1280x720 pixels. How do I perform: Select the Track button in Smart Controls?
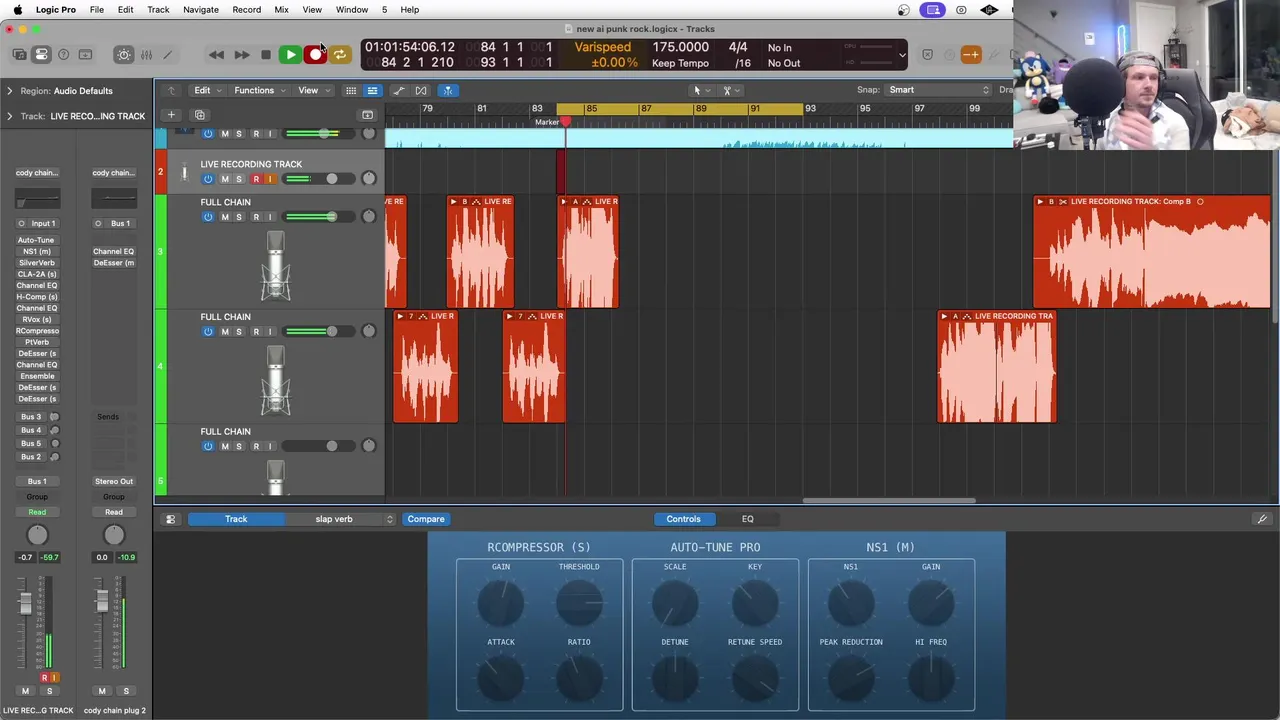point(236,519)
